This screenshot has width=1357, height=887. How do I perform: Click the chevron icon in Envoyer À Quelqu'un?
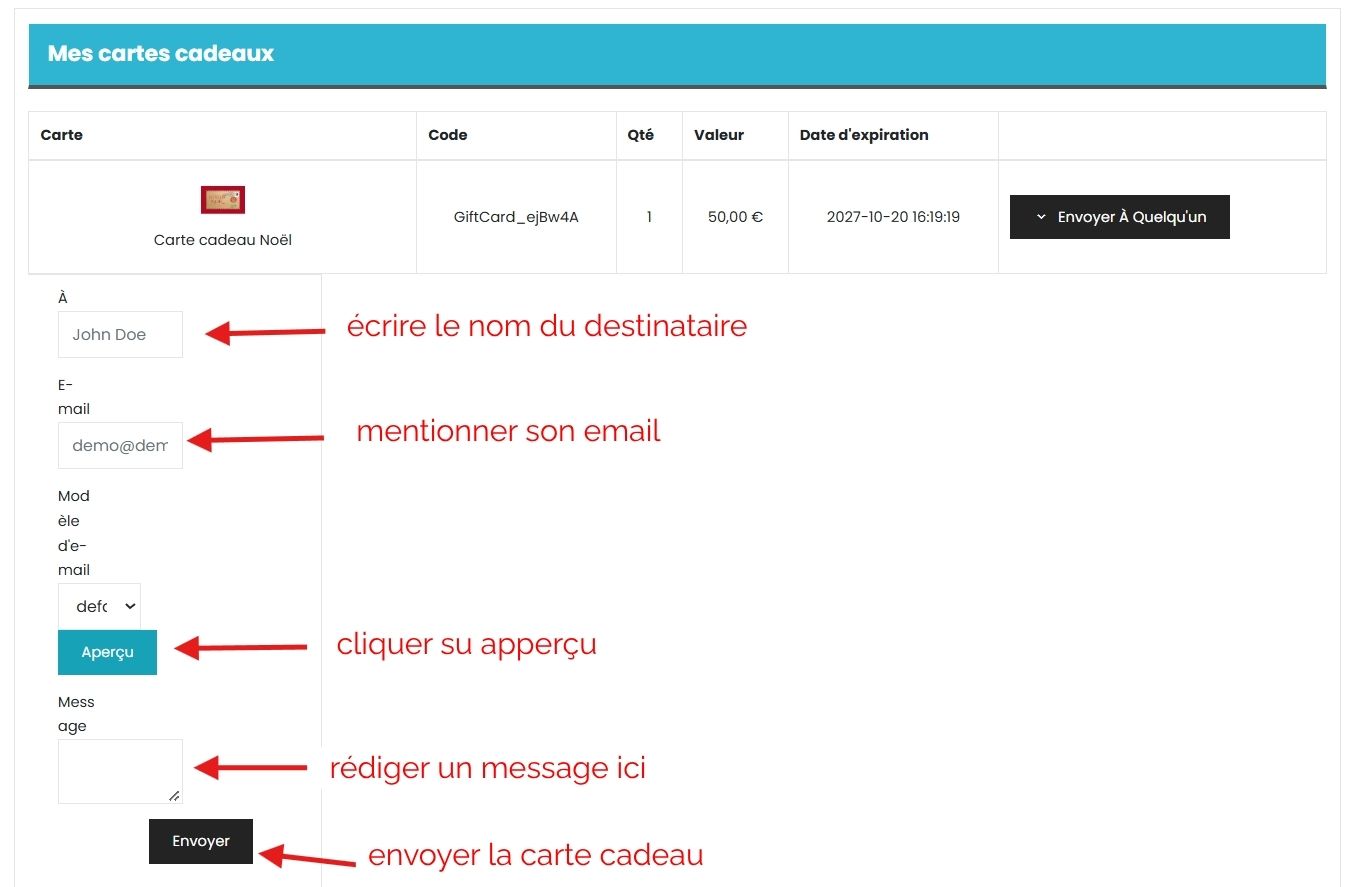click(x=1041, y=217)
